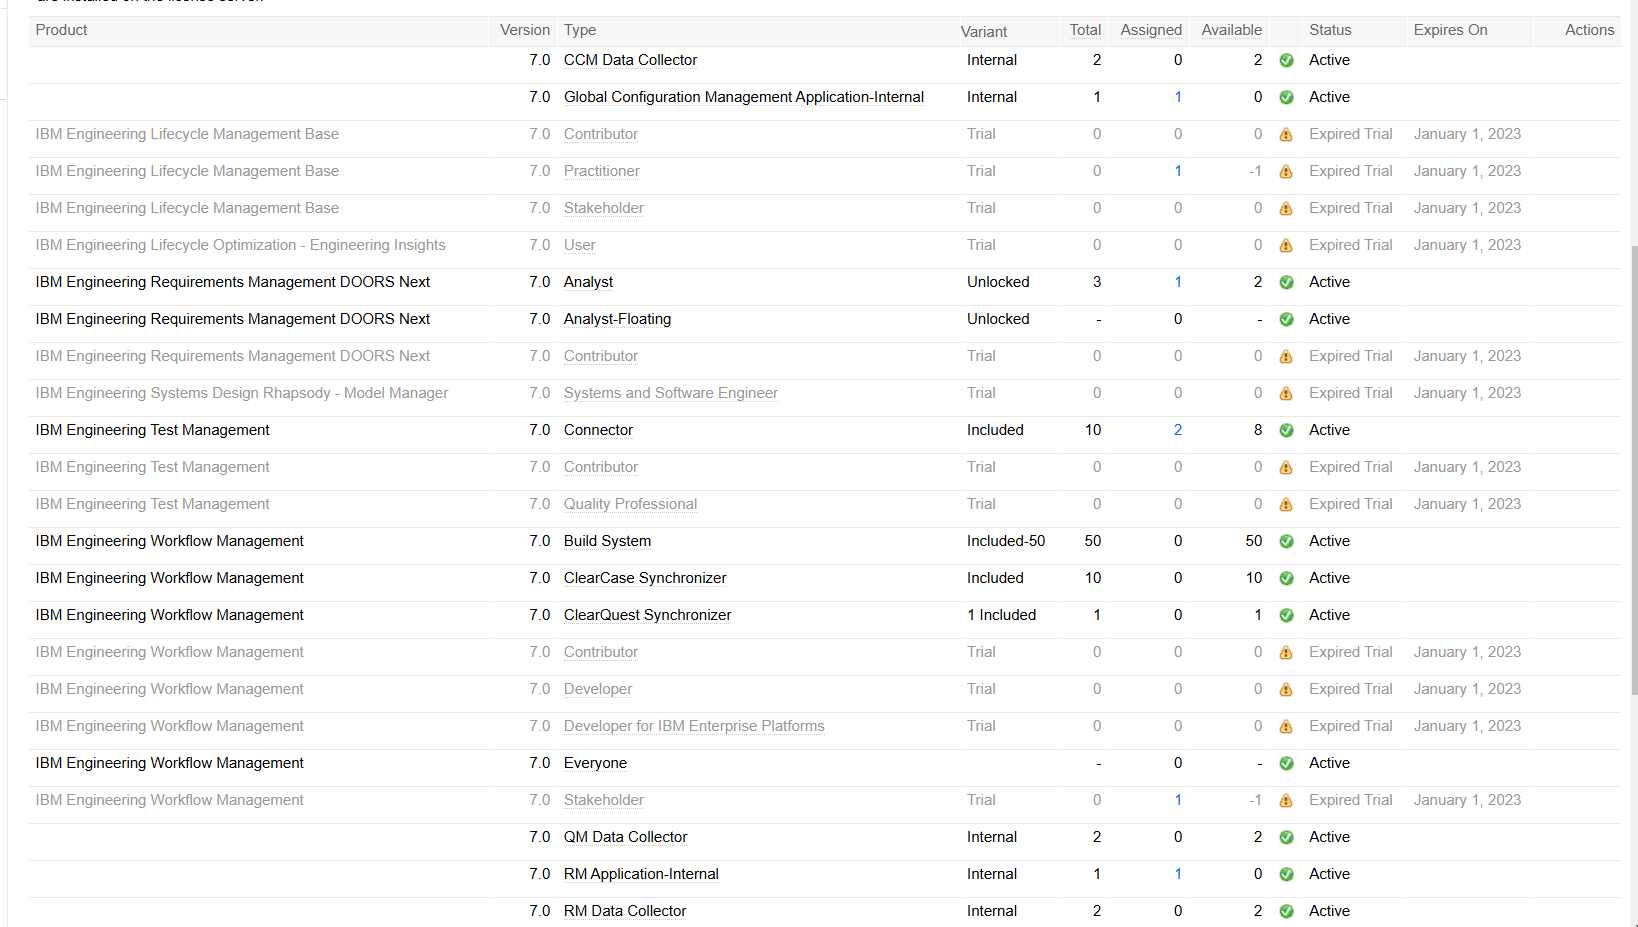The height and width of the screenshot is (927, 1638).
Task: Click the vertical scrollbar on the right edge
Action: 1634,470
